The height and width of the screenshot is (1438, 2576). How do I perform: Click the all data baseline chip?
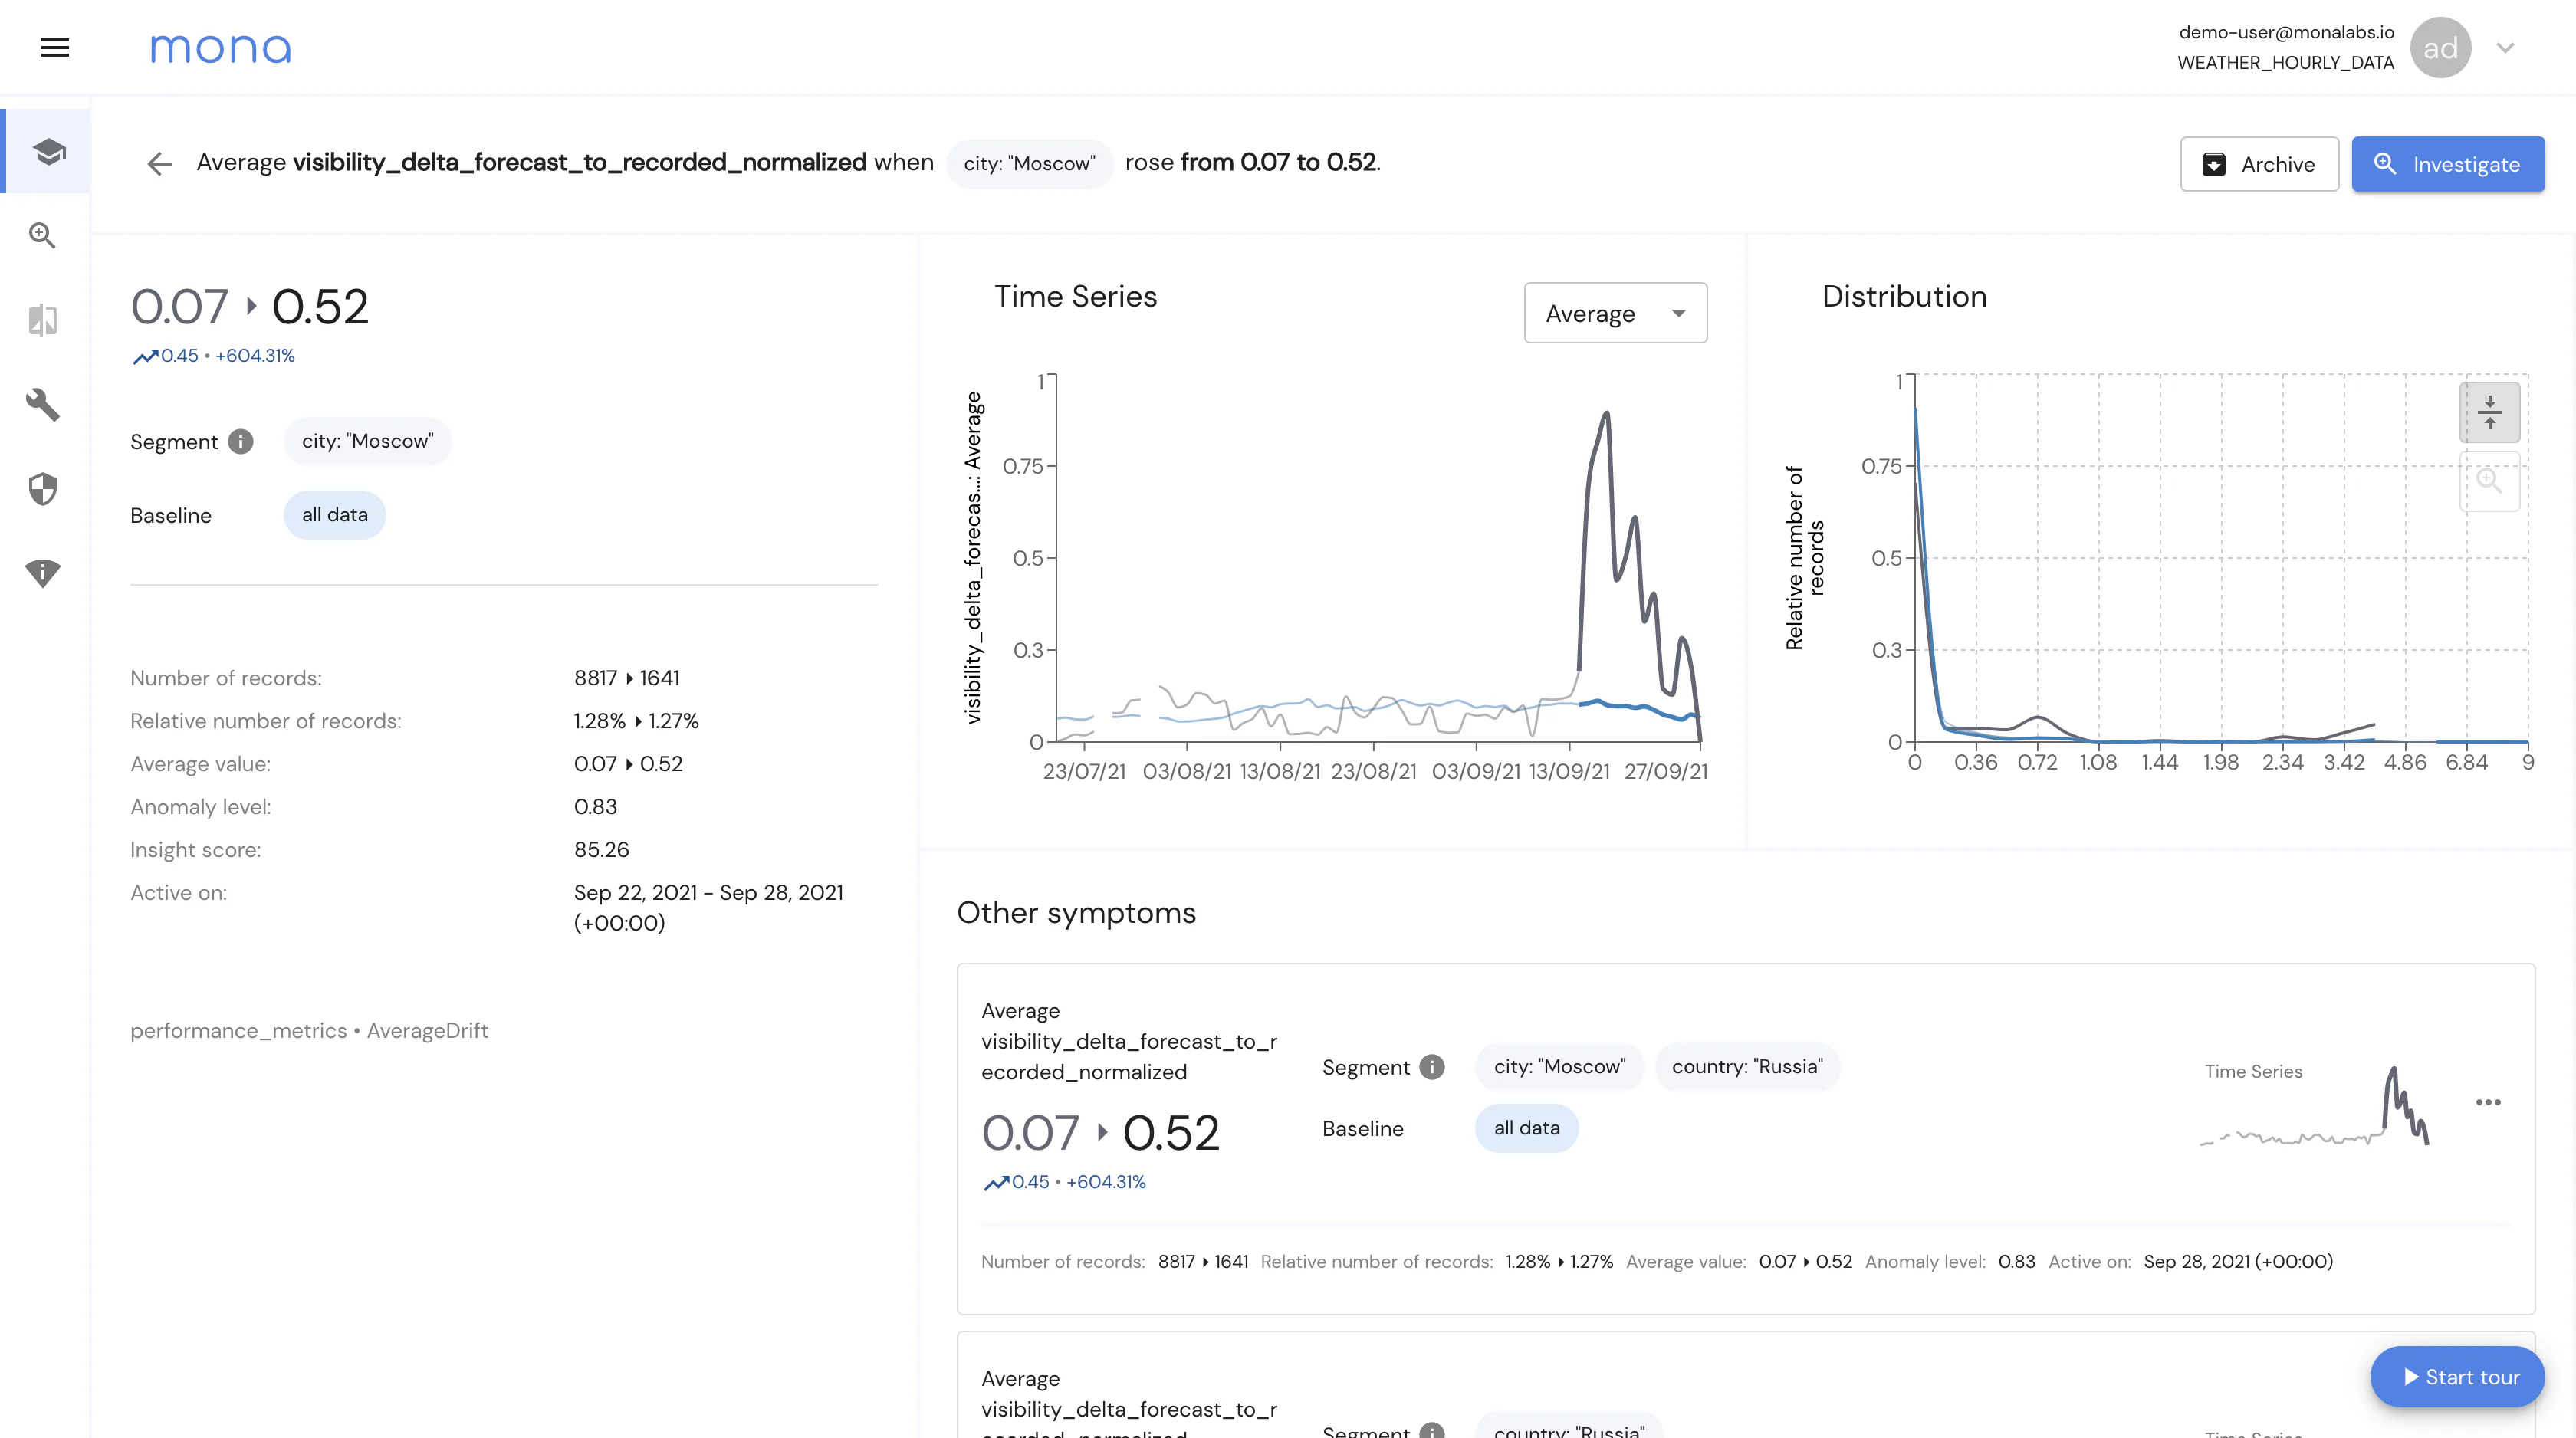tap(334, 515)
